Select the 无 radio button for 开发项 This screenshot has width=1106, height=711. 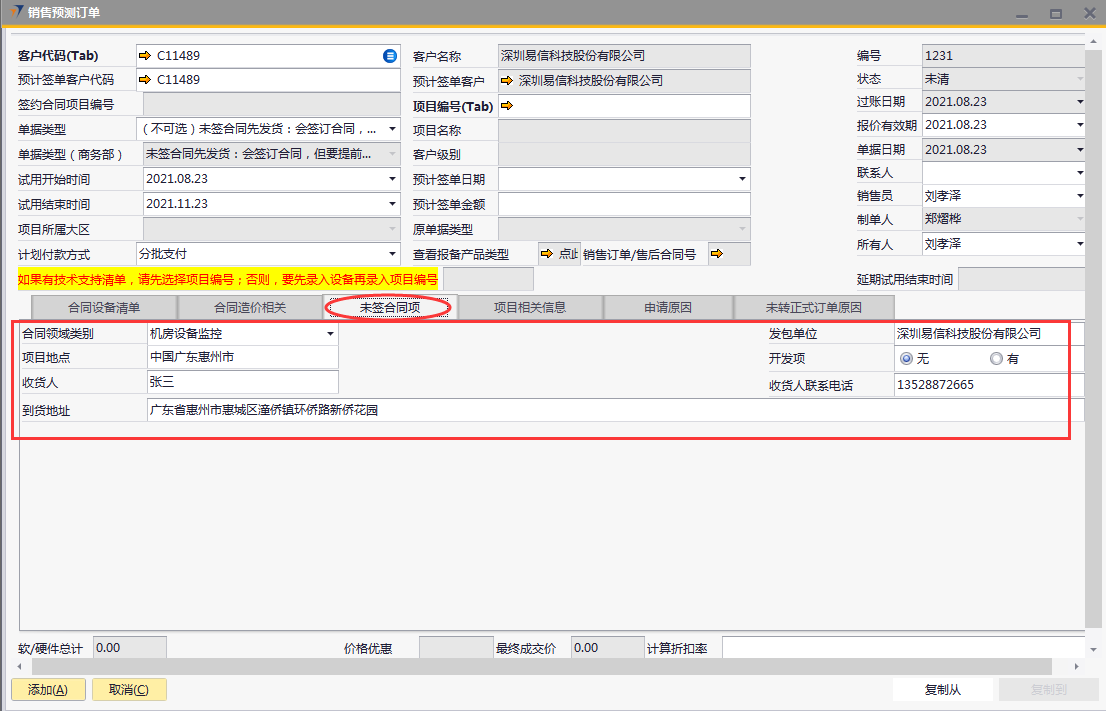(906, 358)
